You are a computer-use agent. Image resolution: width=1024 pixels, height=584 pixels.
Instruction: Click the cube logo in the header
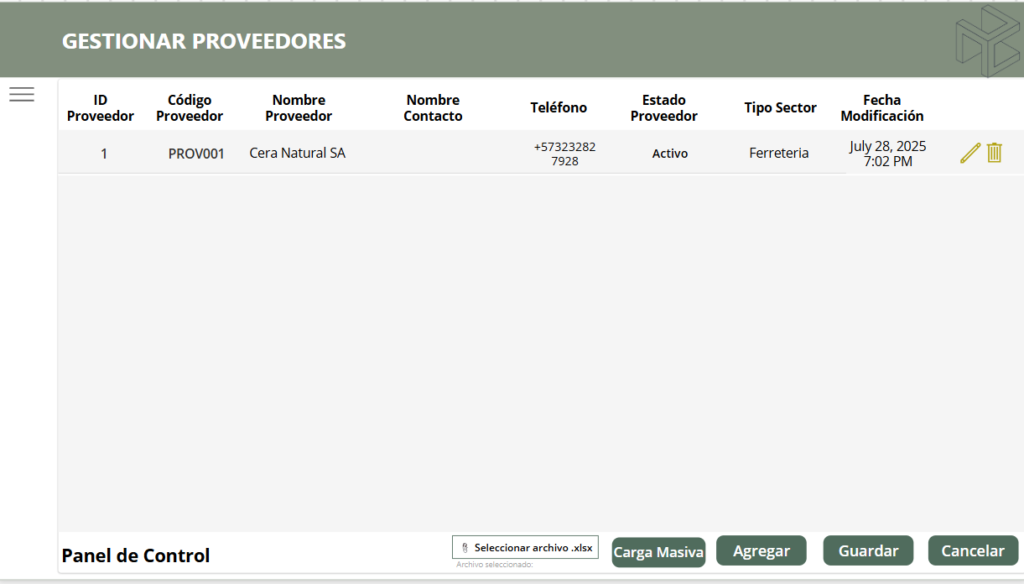click(986, 40)
